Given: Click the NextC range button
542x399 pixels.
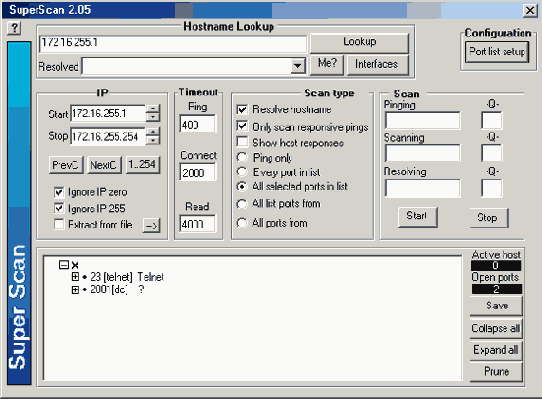Looking at the screenshot, I should point(104,165).
